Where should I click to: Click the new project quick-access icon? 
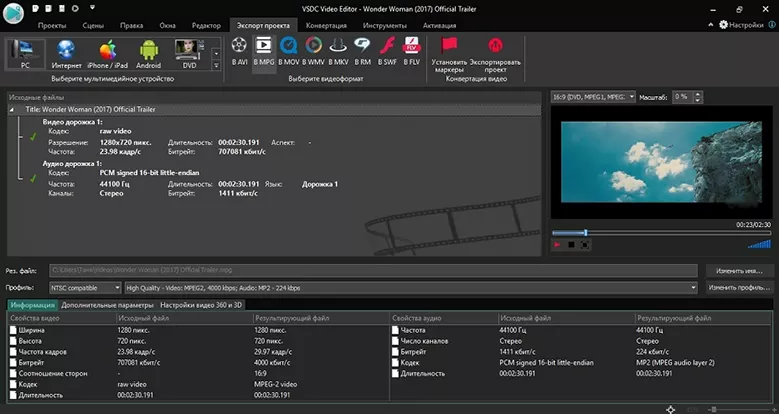(36, 8)
